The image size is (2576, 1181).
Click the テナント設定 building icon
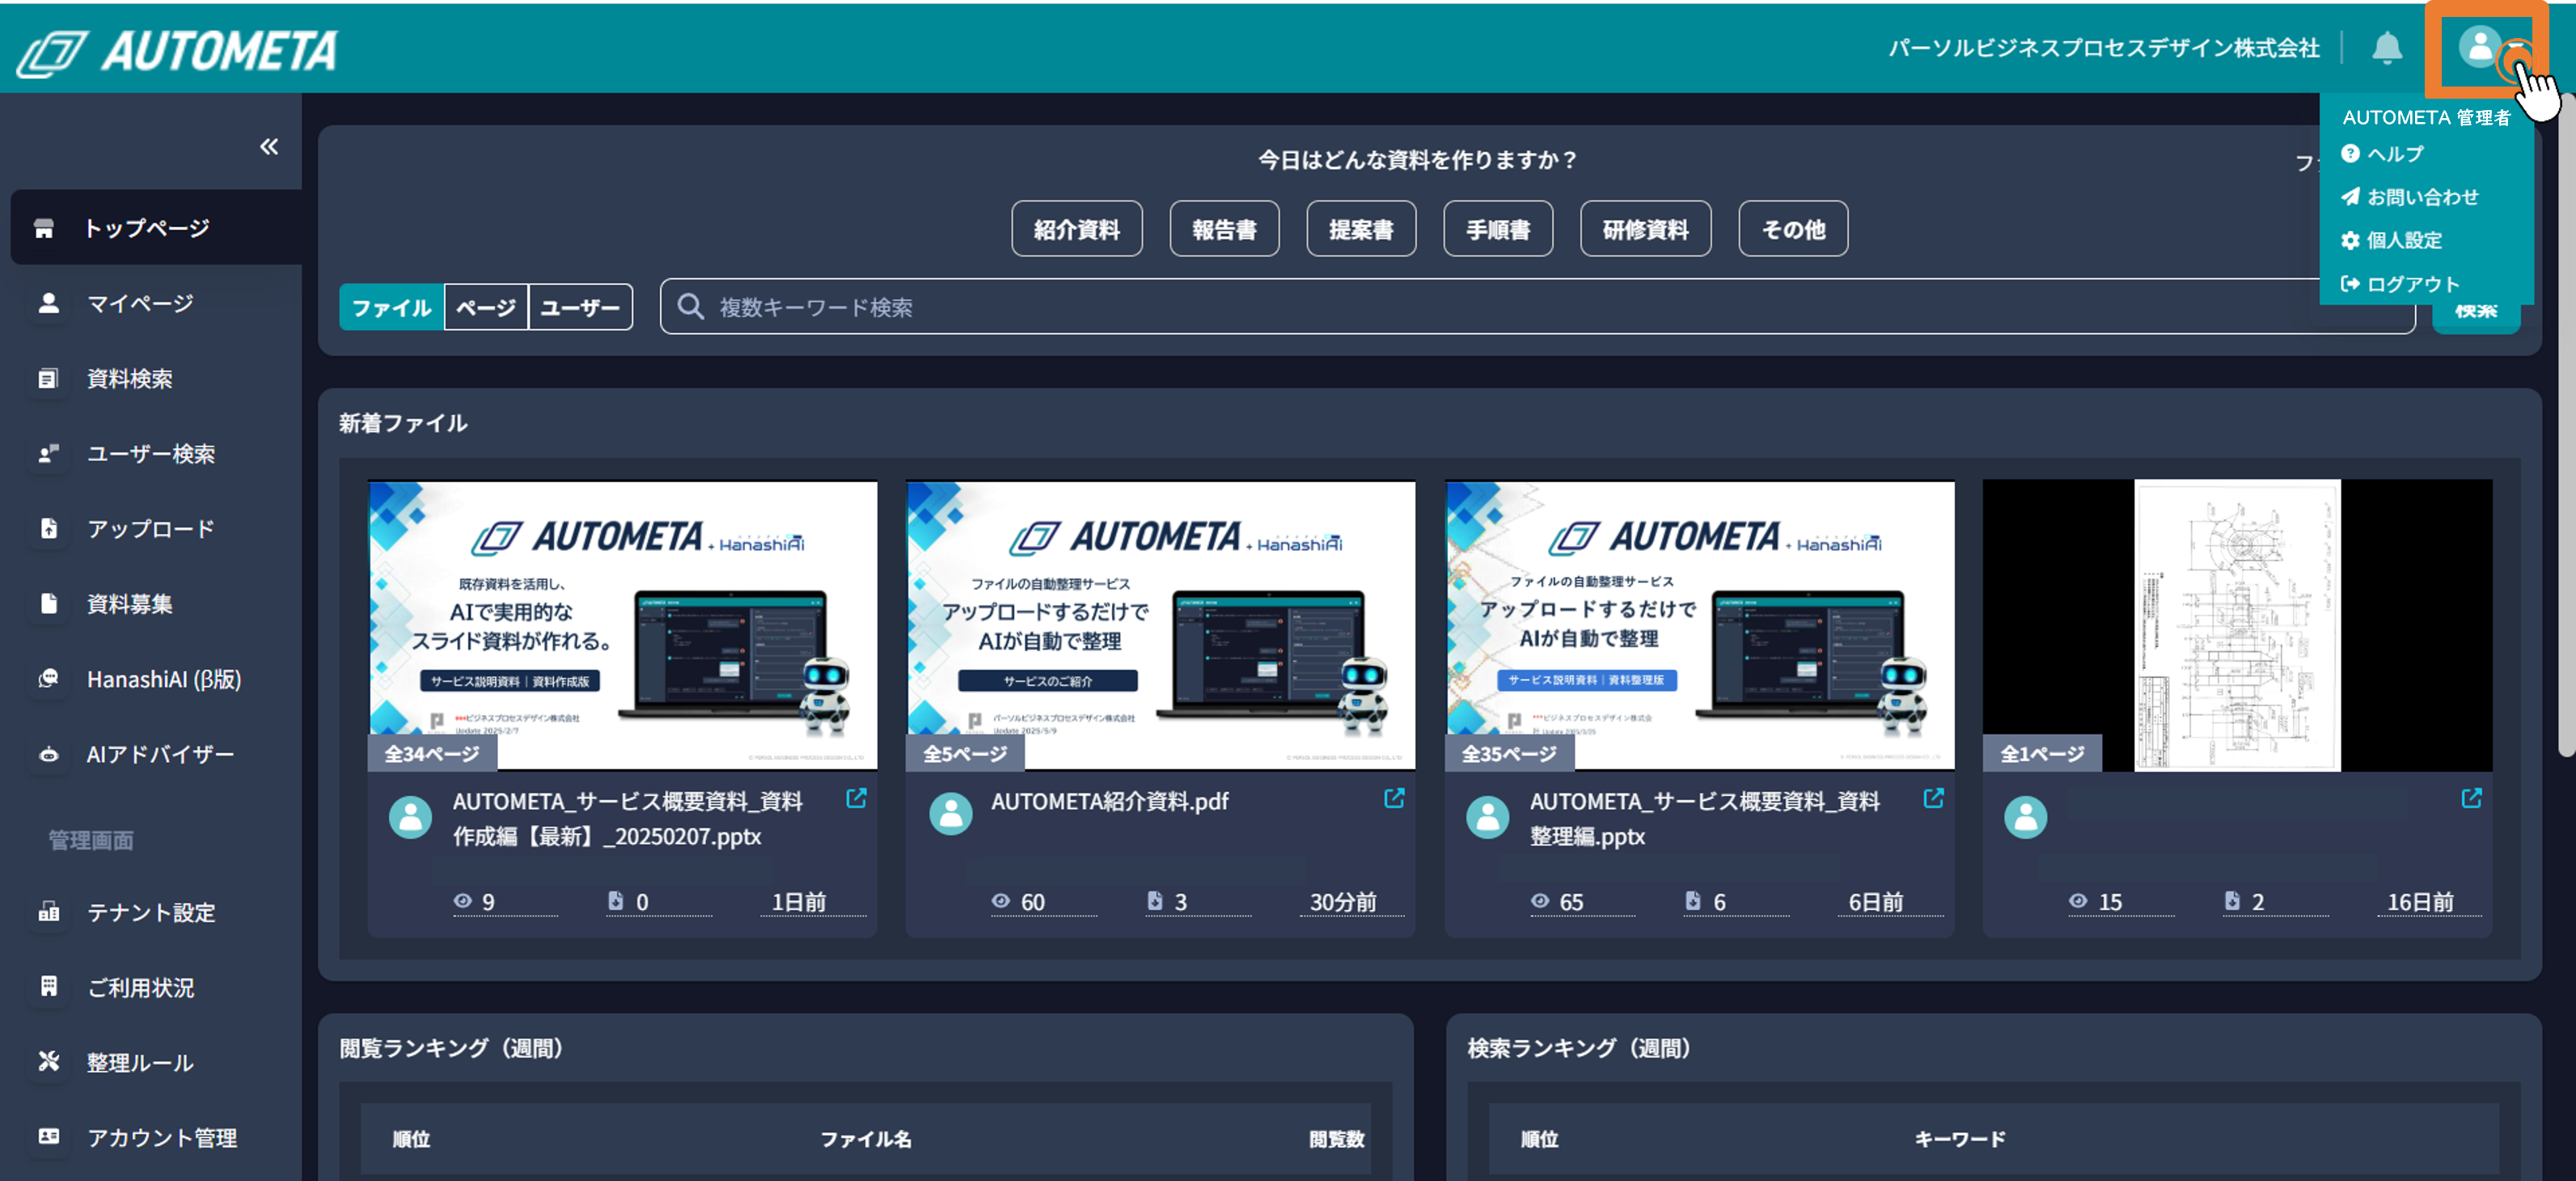point(48,911)
